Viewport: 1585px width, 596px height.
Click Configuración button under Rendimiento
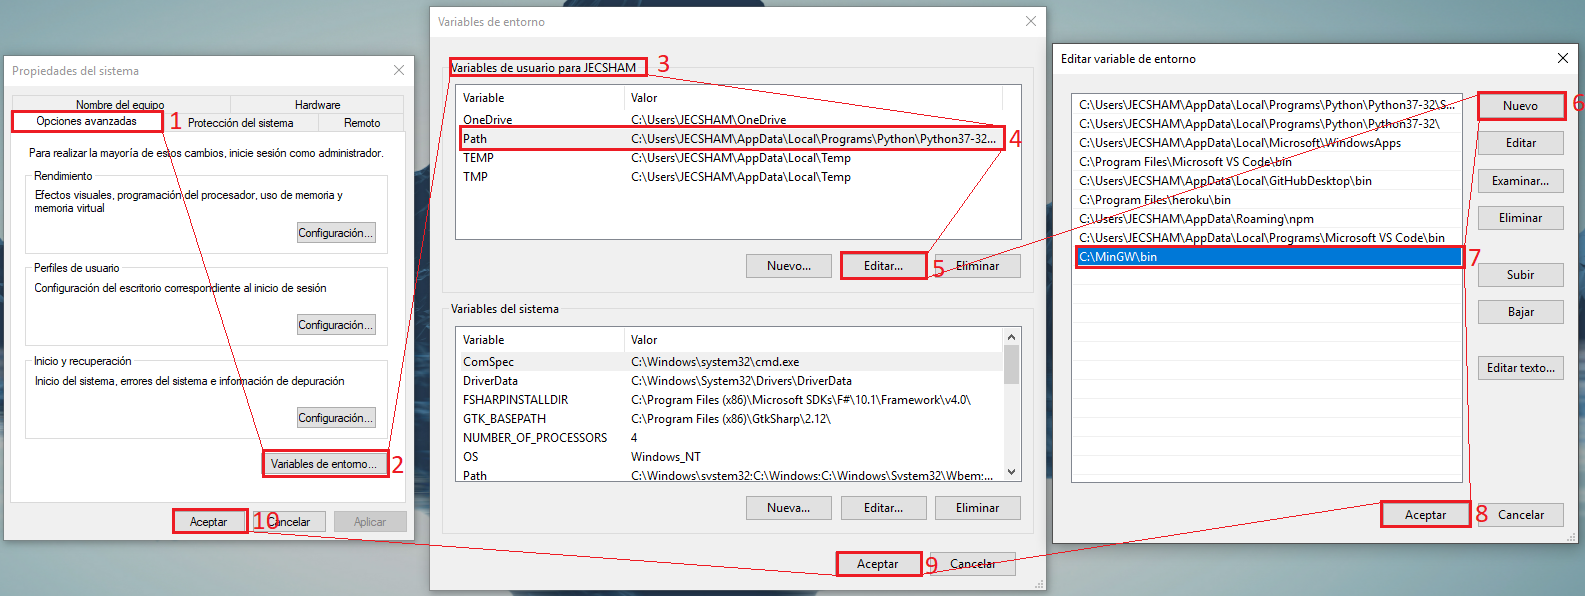pyautogui.click(x=336, y=233)
